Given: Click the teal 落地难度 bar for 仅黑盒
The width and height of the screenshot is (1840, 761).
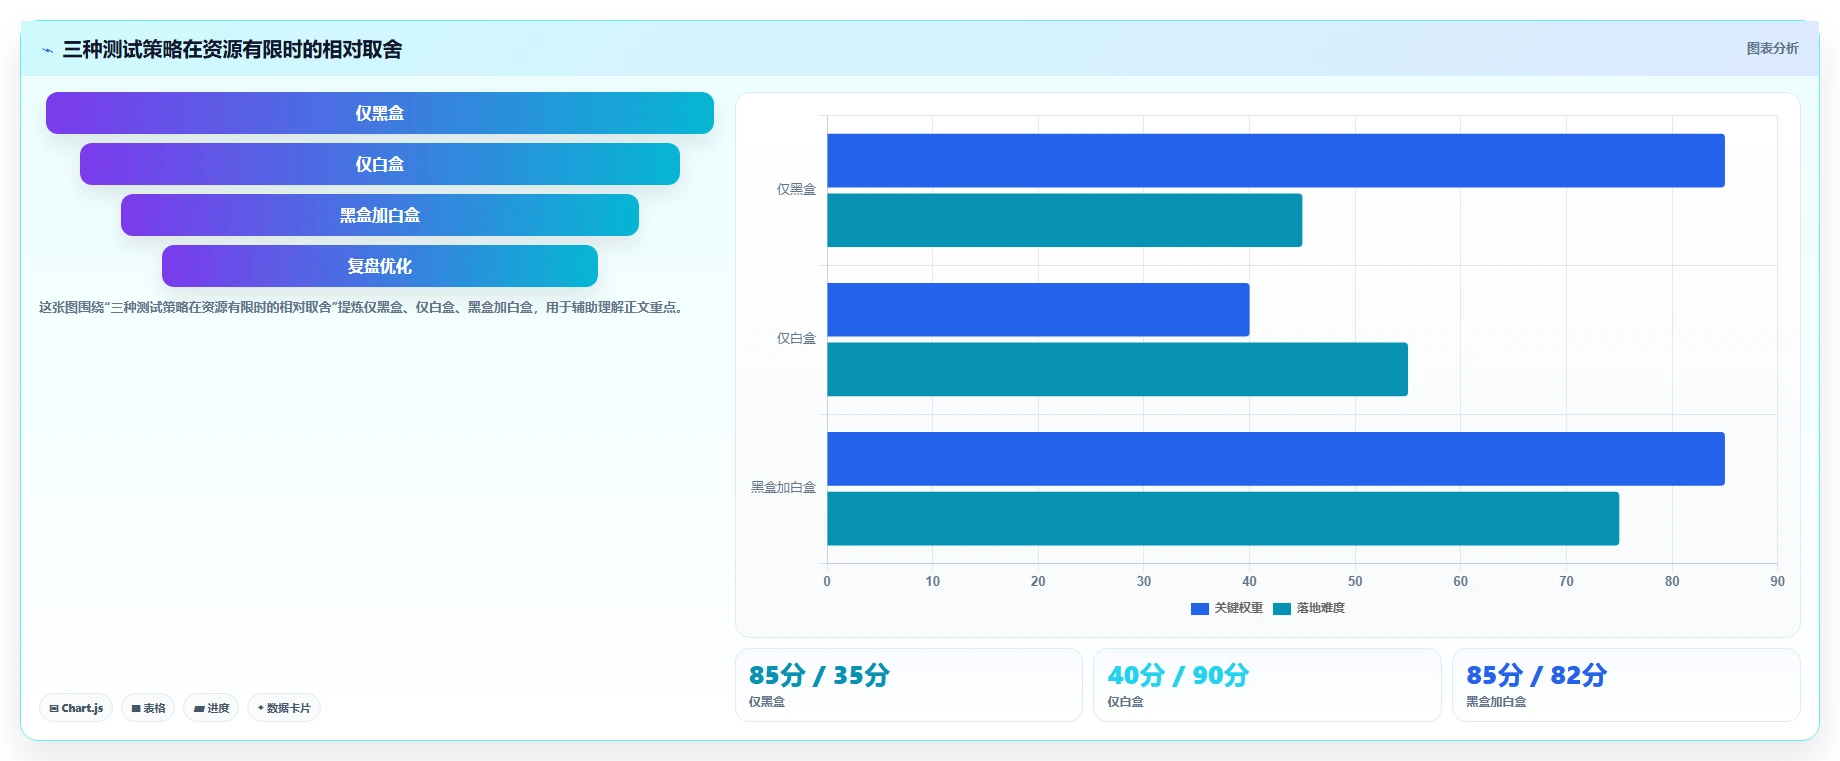Looking at the screenshot, I should pyautogui.click(x=1065, y=220).
